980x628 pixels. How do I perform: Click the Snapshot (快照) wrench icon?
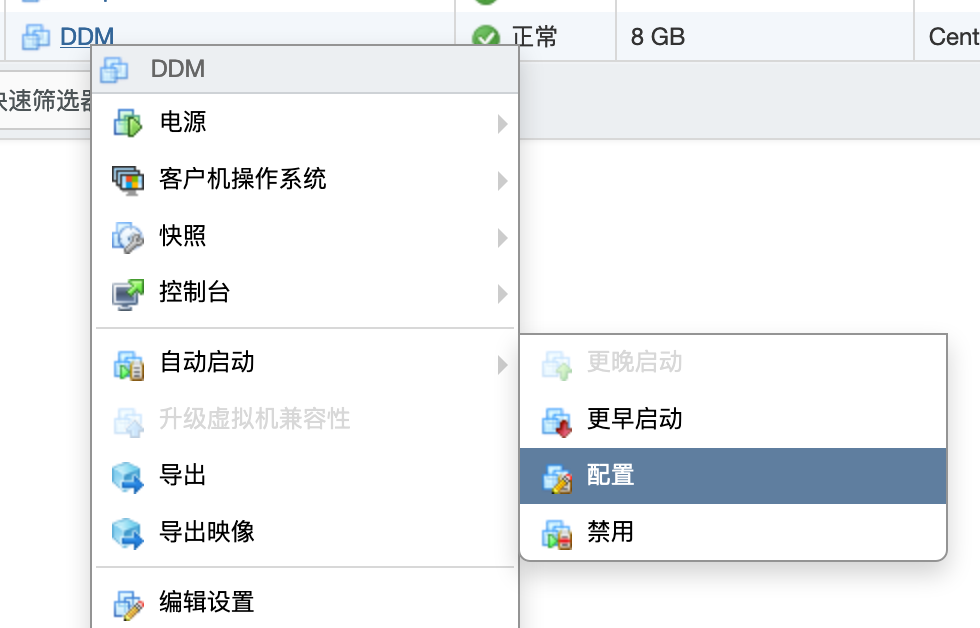pyautogui.click(x=128, y=237)
